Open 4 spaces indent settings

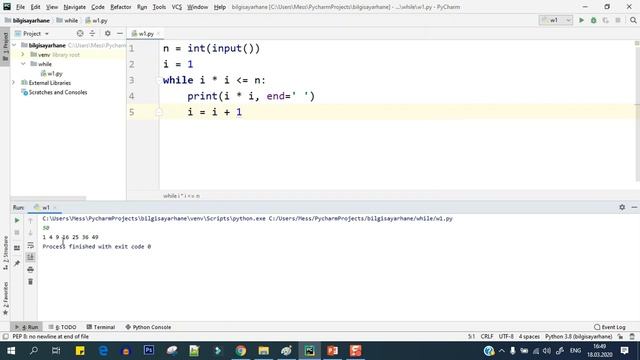[x=529, y=336]
